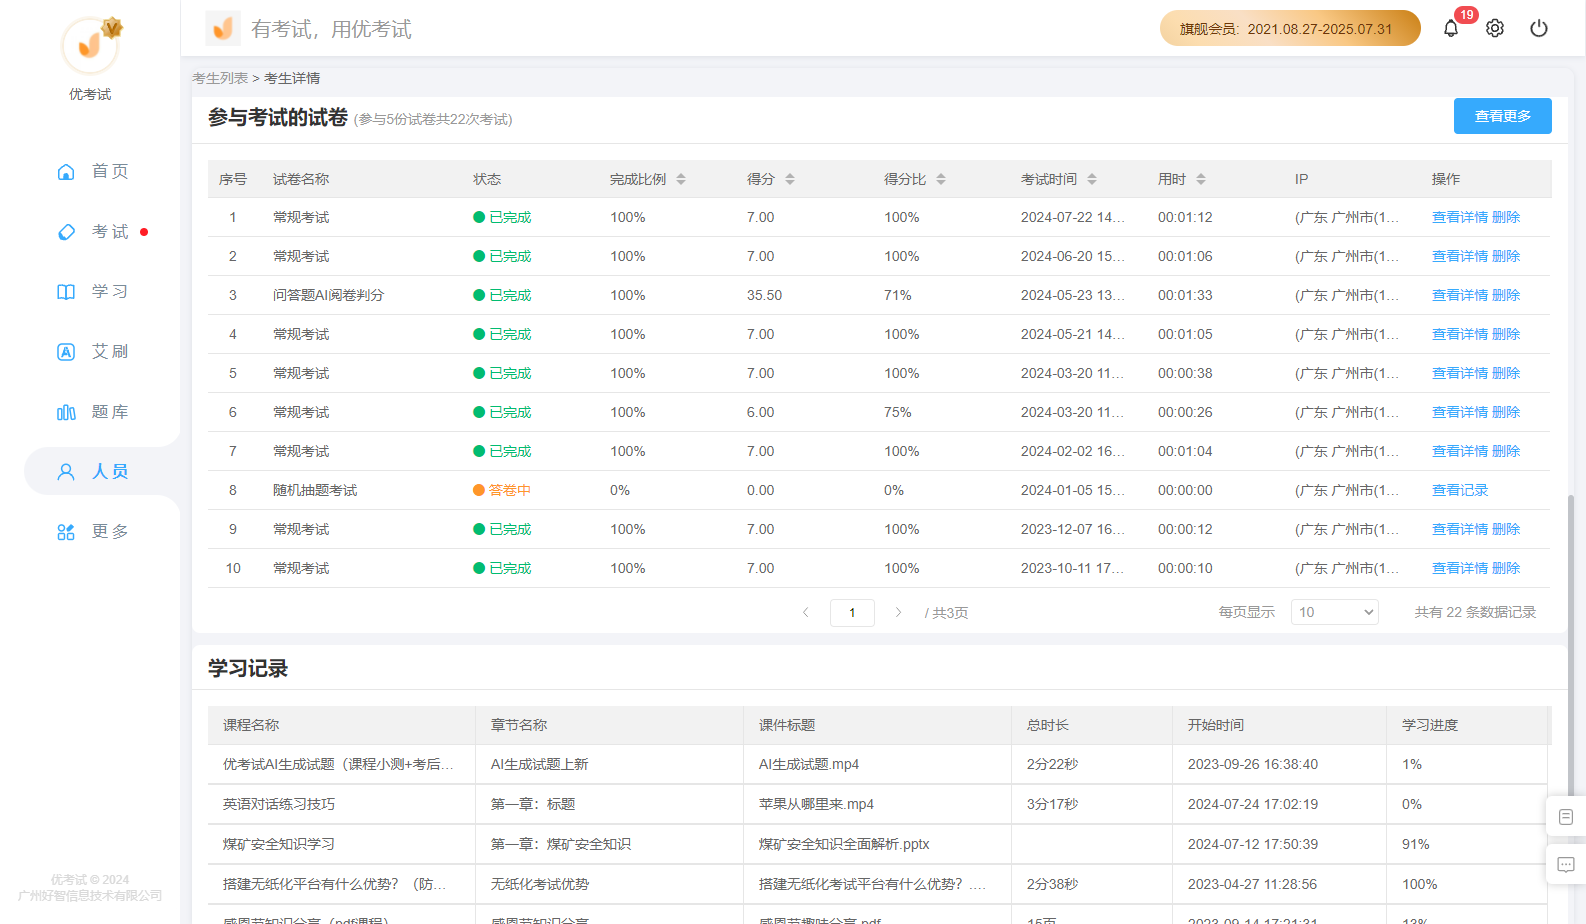Viewport: 1586px width, 924px height.
Task: Click 35.50 score cell
Action: click(x=764, y=295)
